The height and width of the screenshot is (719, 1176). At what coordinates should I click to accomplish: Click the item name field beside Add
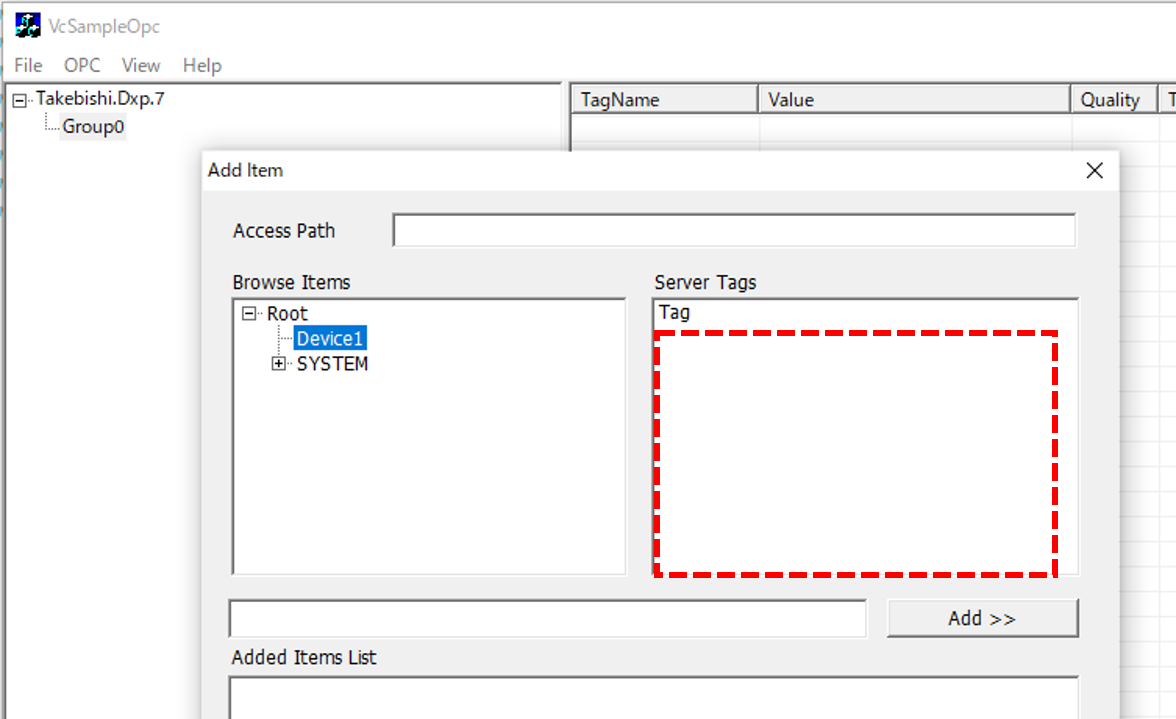(x=547, y=619)
